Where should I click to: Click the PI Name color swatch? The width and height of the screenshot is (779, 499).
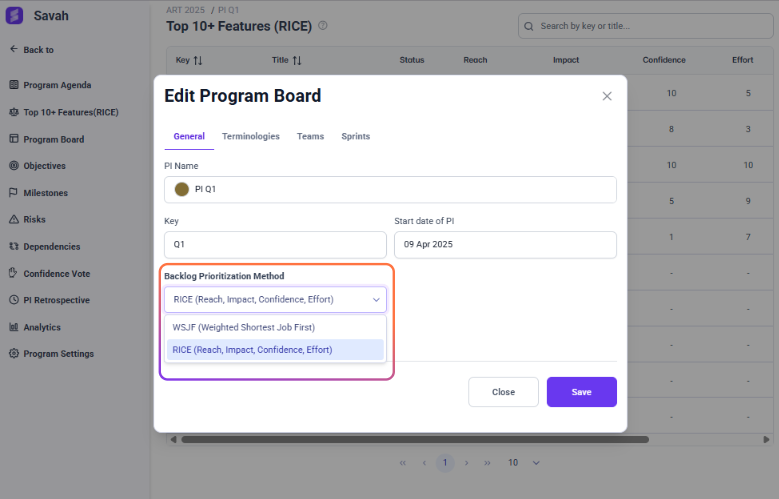(182, 189)
